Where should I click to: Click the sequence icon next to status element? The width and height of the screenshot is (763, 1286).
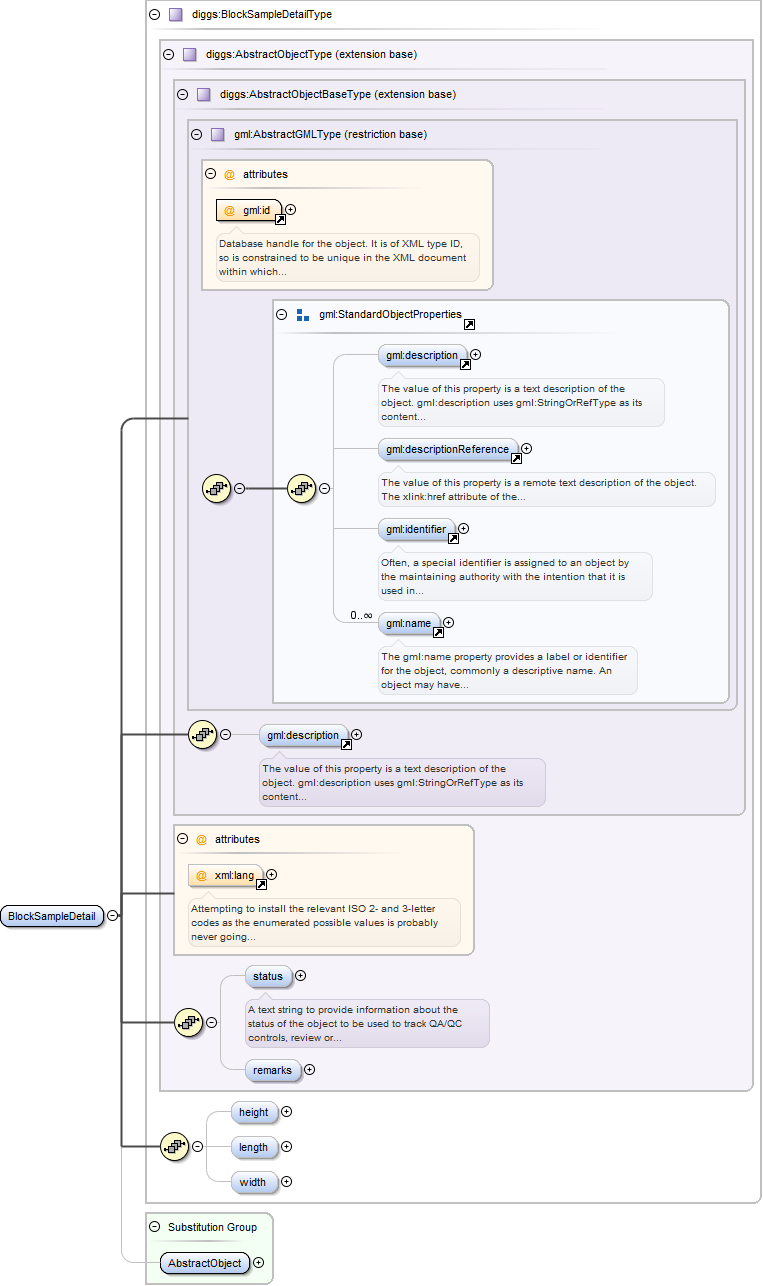pos(189,1022)
